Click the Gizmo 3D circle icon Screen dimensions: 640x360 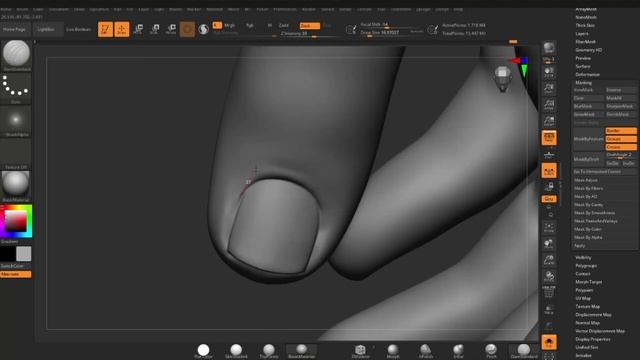(187, 29)
